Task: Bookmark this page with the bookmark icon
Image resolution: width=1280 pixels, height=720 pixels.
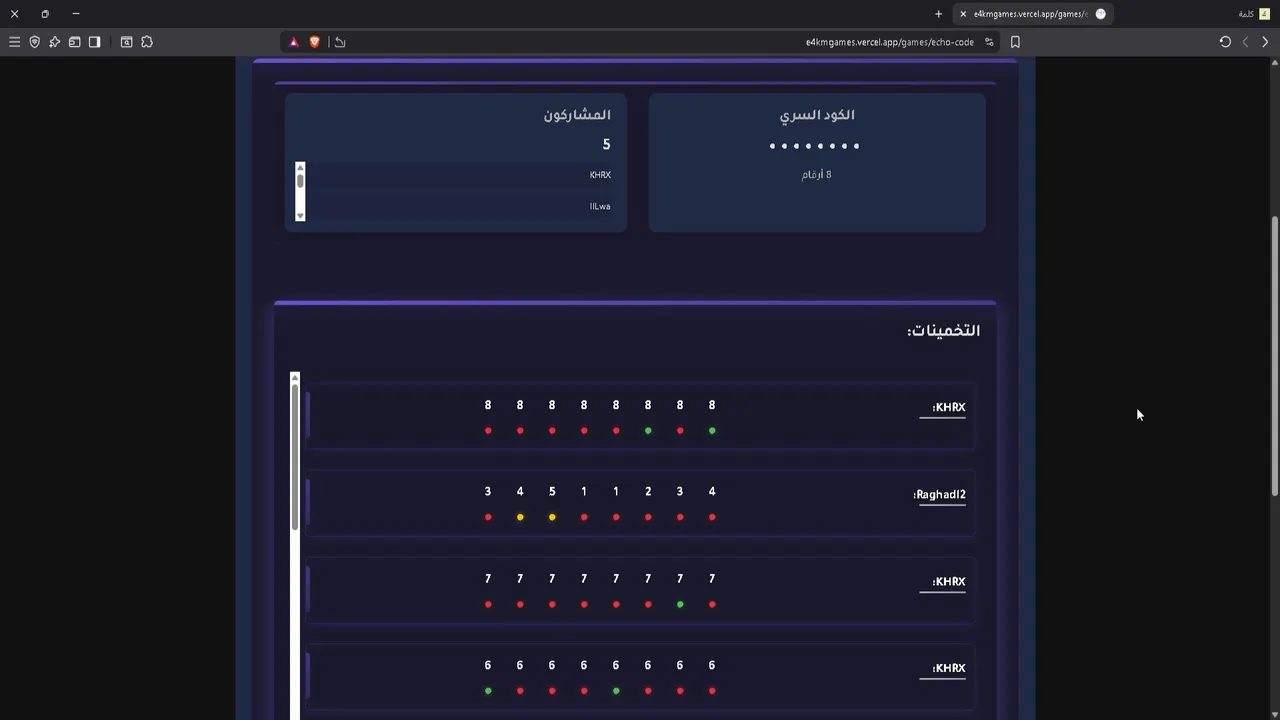Action: (x=1015, y=42)
